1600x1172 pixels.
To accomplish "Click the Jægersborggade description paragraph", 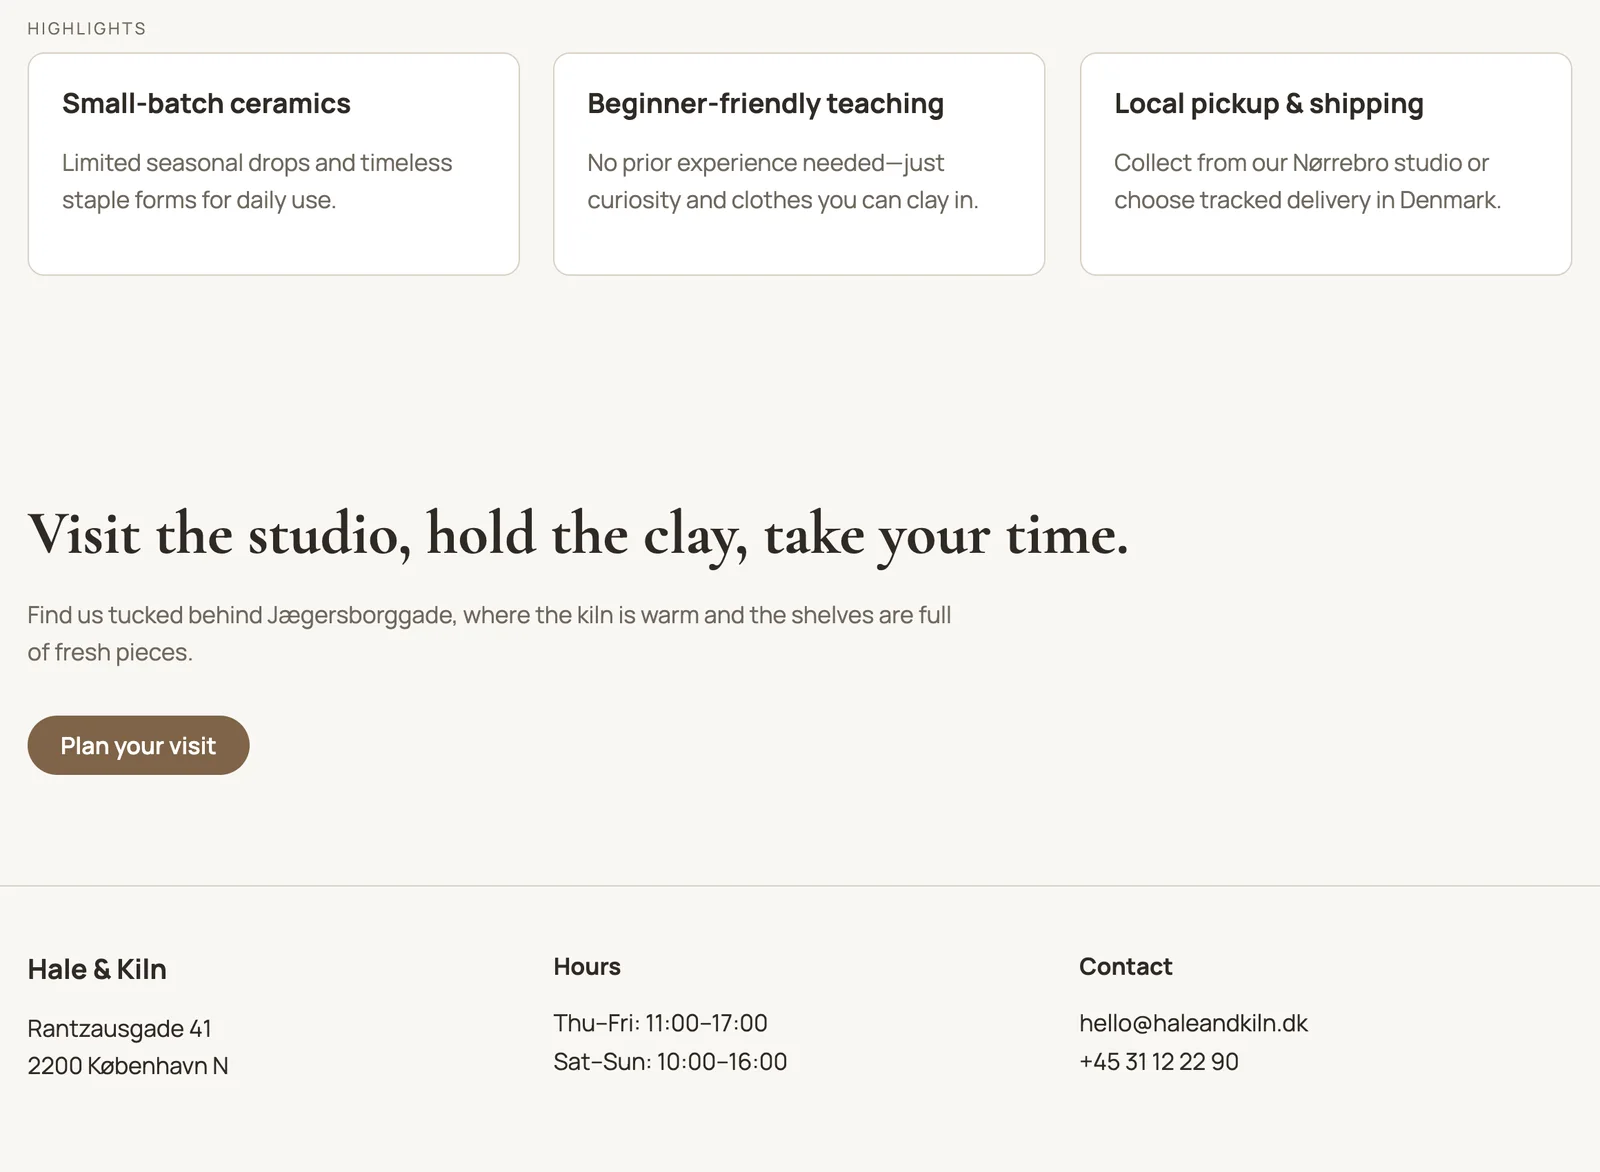I will (489, 633).
